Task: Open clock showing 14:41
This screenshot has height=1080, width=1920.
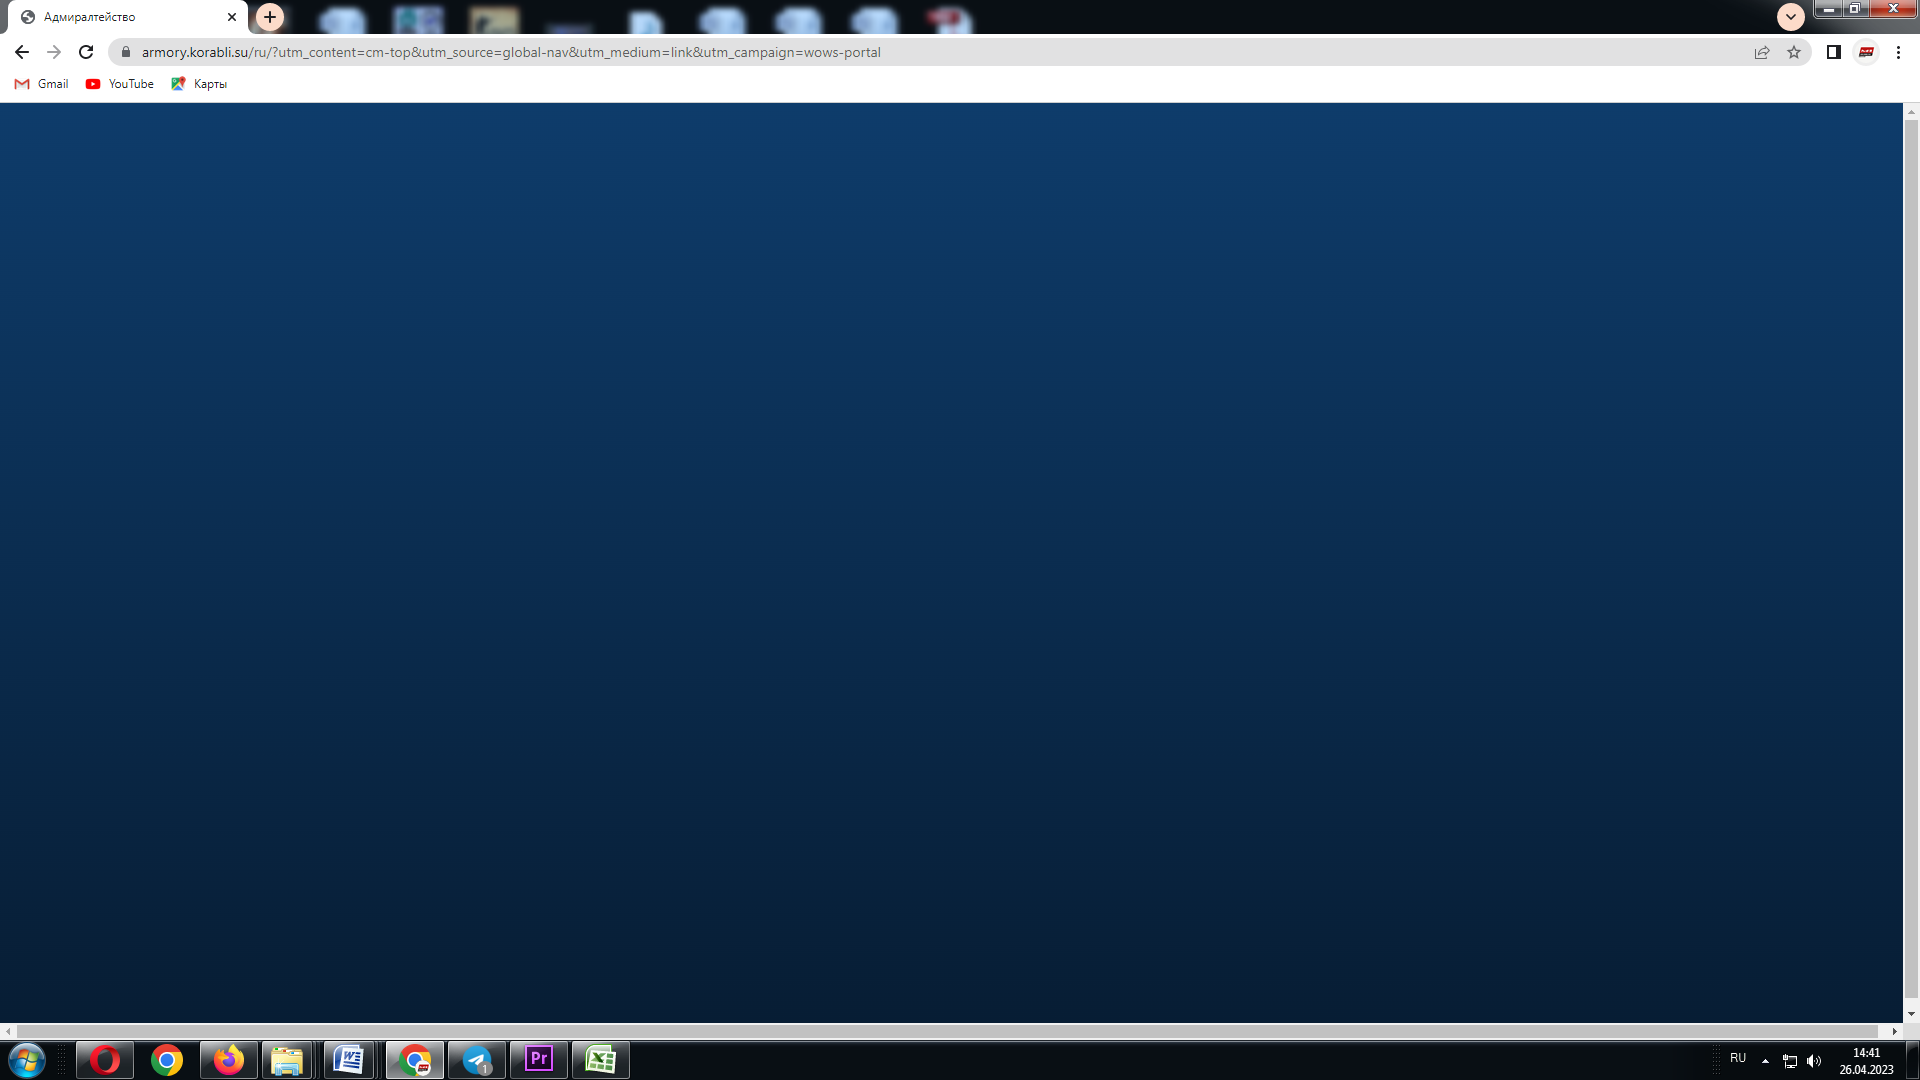Action: click(1866, 1061)
